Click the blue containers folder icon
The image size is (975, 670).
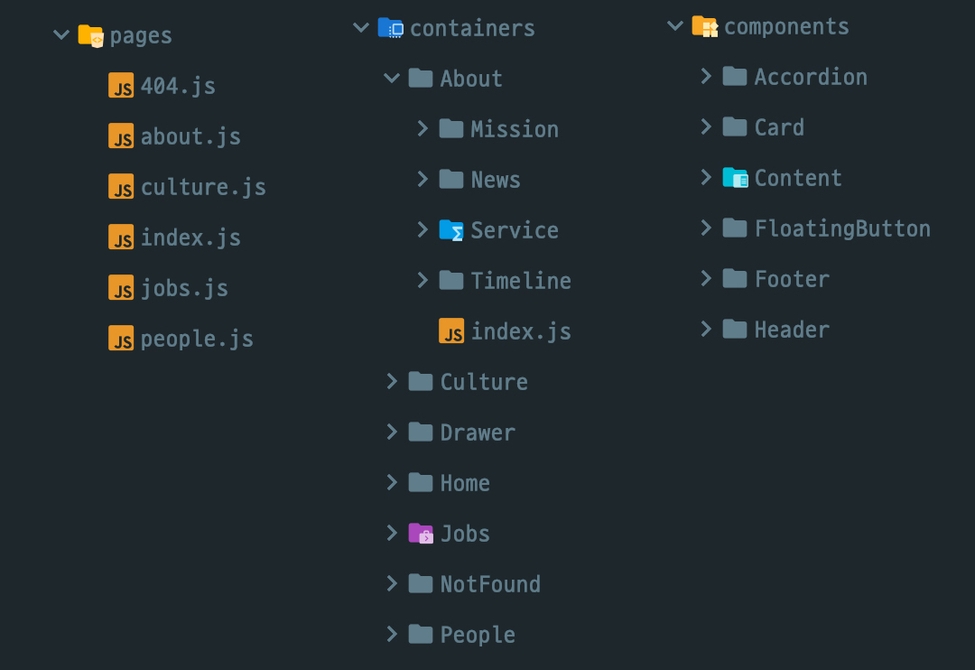tap(390, 28)
